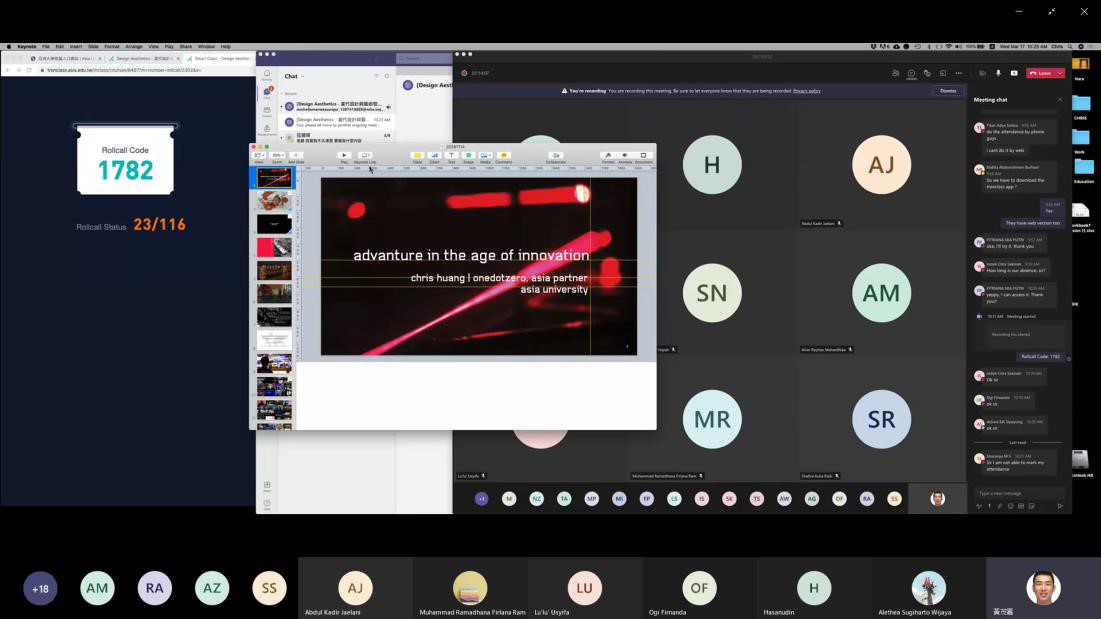The width and height of the screenshot is (1101, 619).
Task: Select the Ogi Firnanda participant tile
Action: [699, 588]
